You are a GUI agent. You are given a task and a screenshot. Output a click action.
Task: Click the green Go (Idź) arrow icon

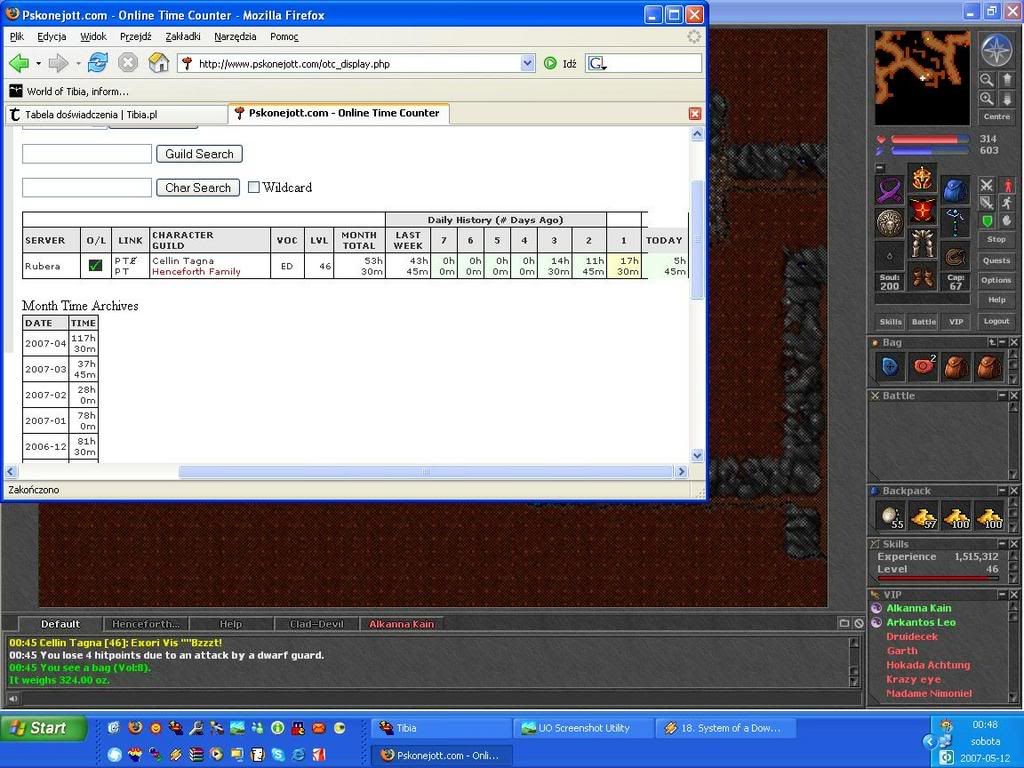tap(550, 63)
